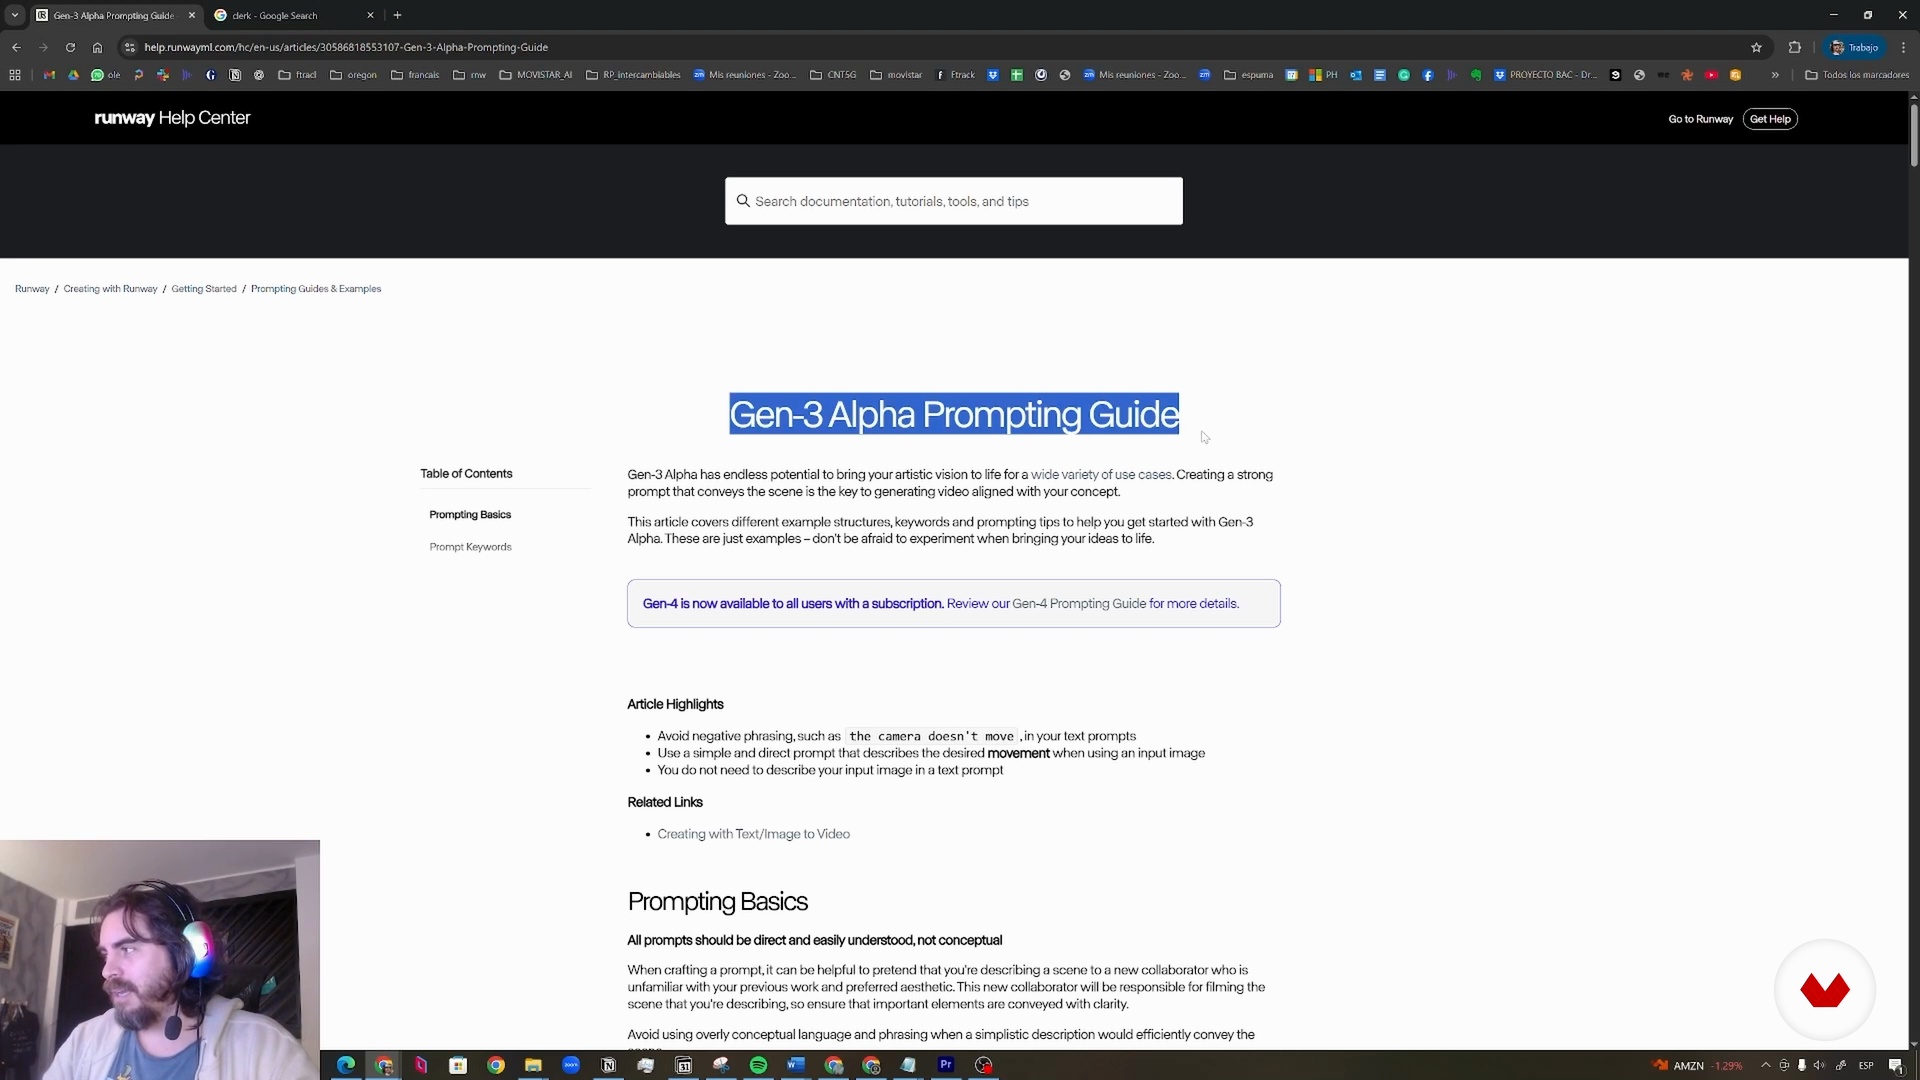1920x1080 pixels.
Task: Open the browser home page
Action: pyautogui.click(x=97, y=47)
